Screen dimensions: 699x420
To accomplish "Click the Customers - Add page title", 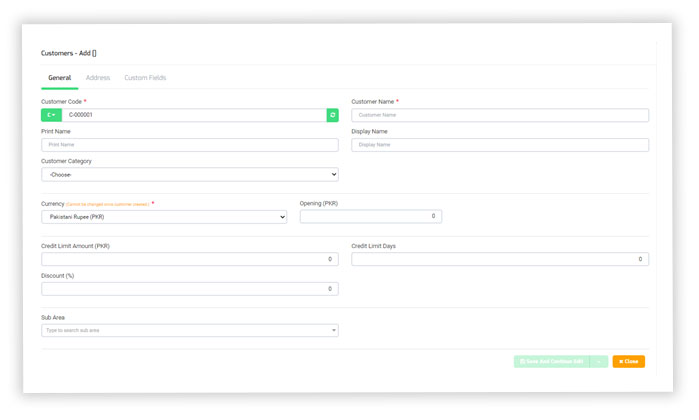I will click(68, 52).
